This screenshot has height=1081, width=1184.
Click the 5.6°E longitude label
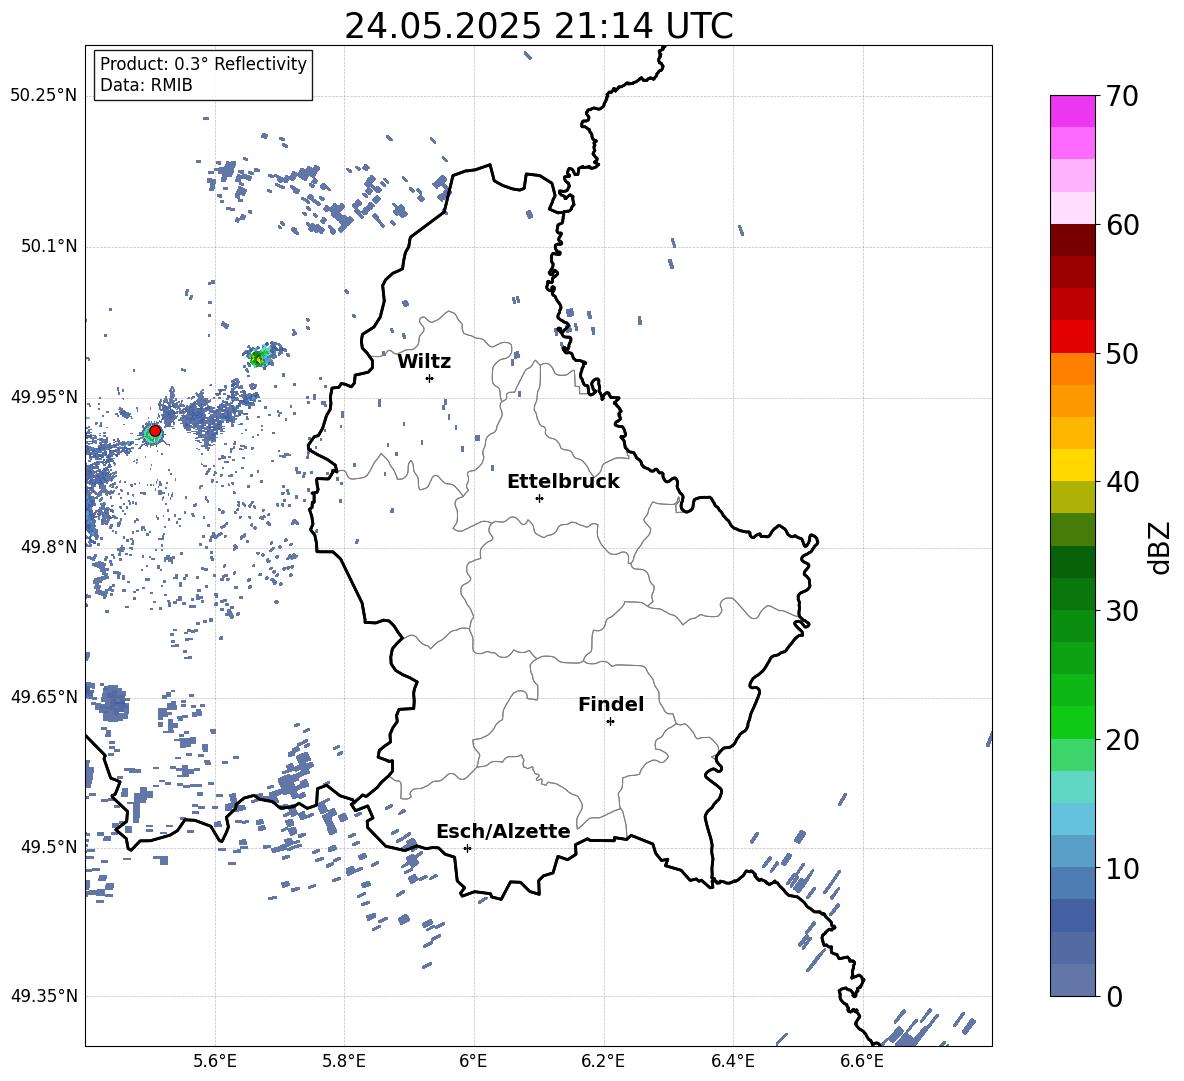(215, 1061)
